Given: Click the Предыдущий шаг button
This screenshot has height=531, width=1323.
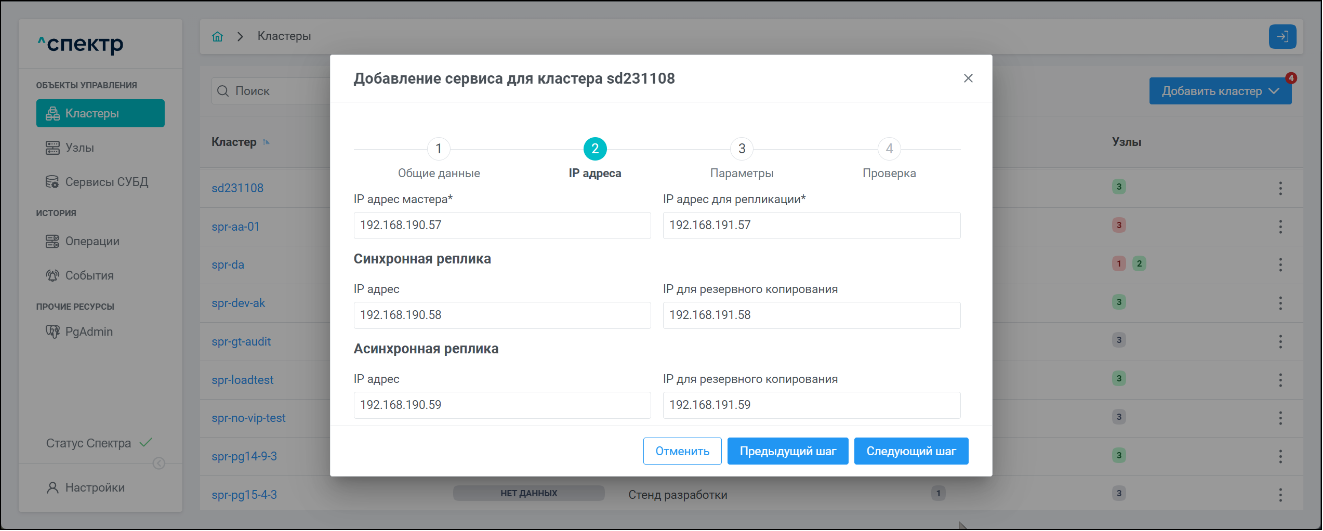Looking at the screenshot, I should click(x=788, y=451).
